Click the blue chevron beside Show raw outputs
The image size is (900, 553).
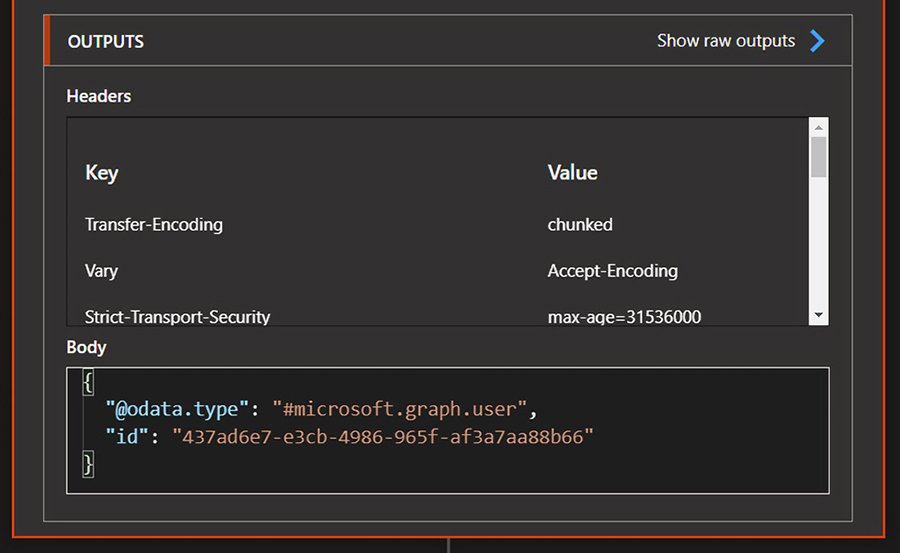817,41
